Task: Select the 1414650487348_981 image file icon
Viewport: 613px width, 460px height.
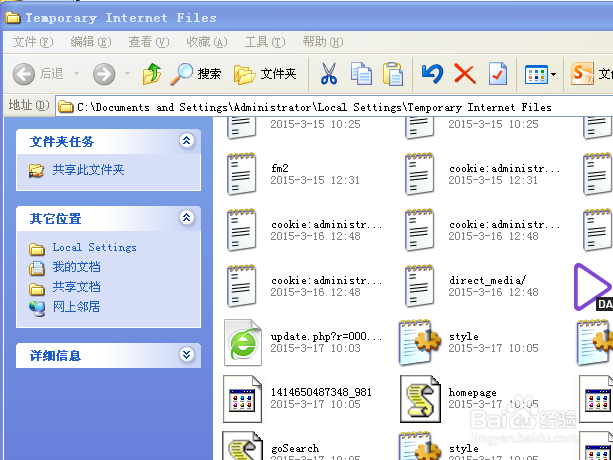Action: click(242, 399)
